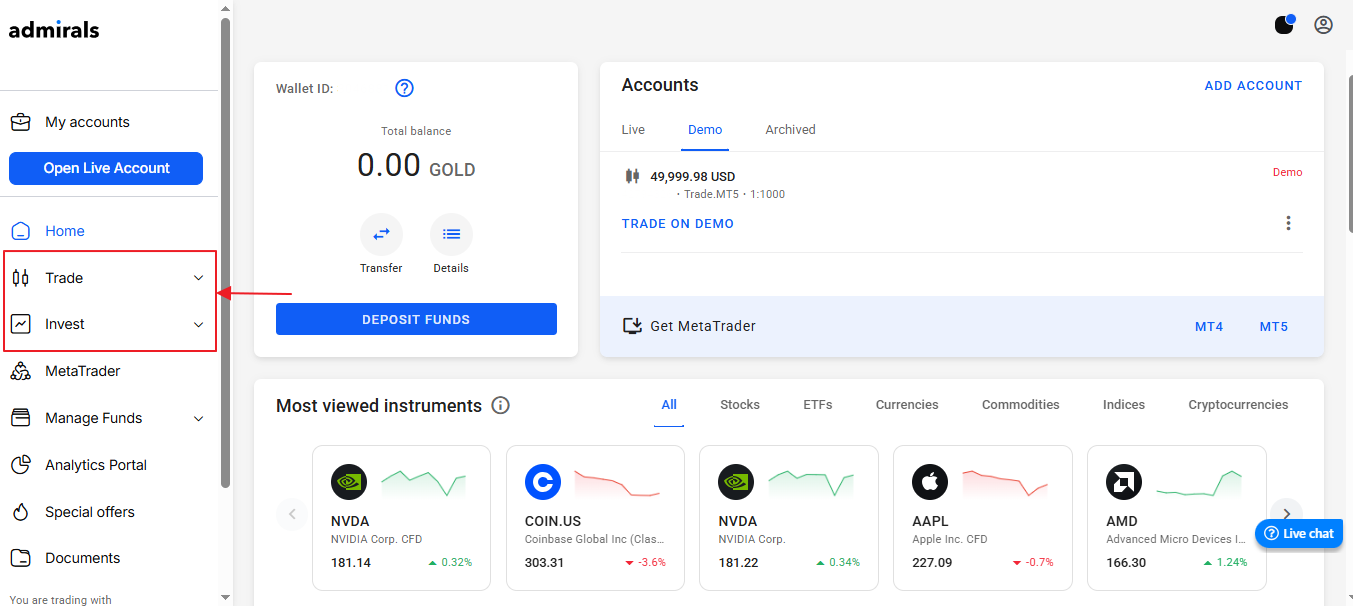Screen dimensions: 1353x606
Task: Click the Documents folder icon
Action: coord(20,558)
